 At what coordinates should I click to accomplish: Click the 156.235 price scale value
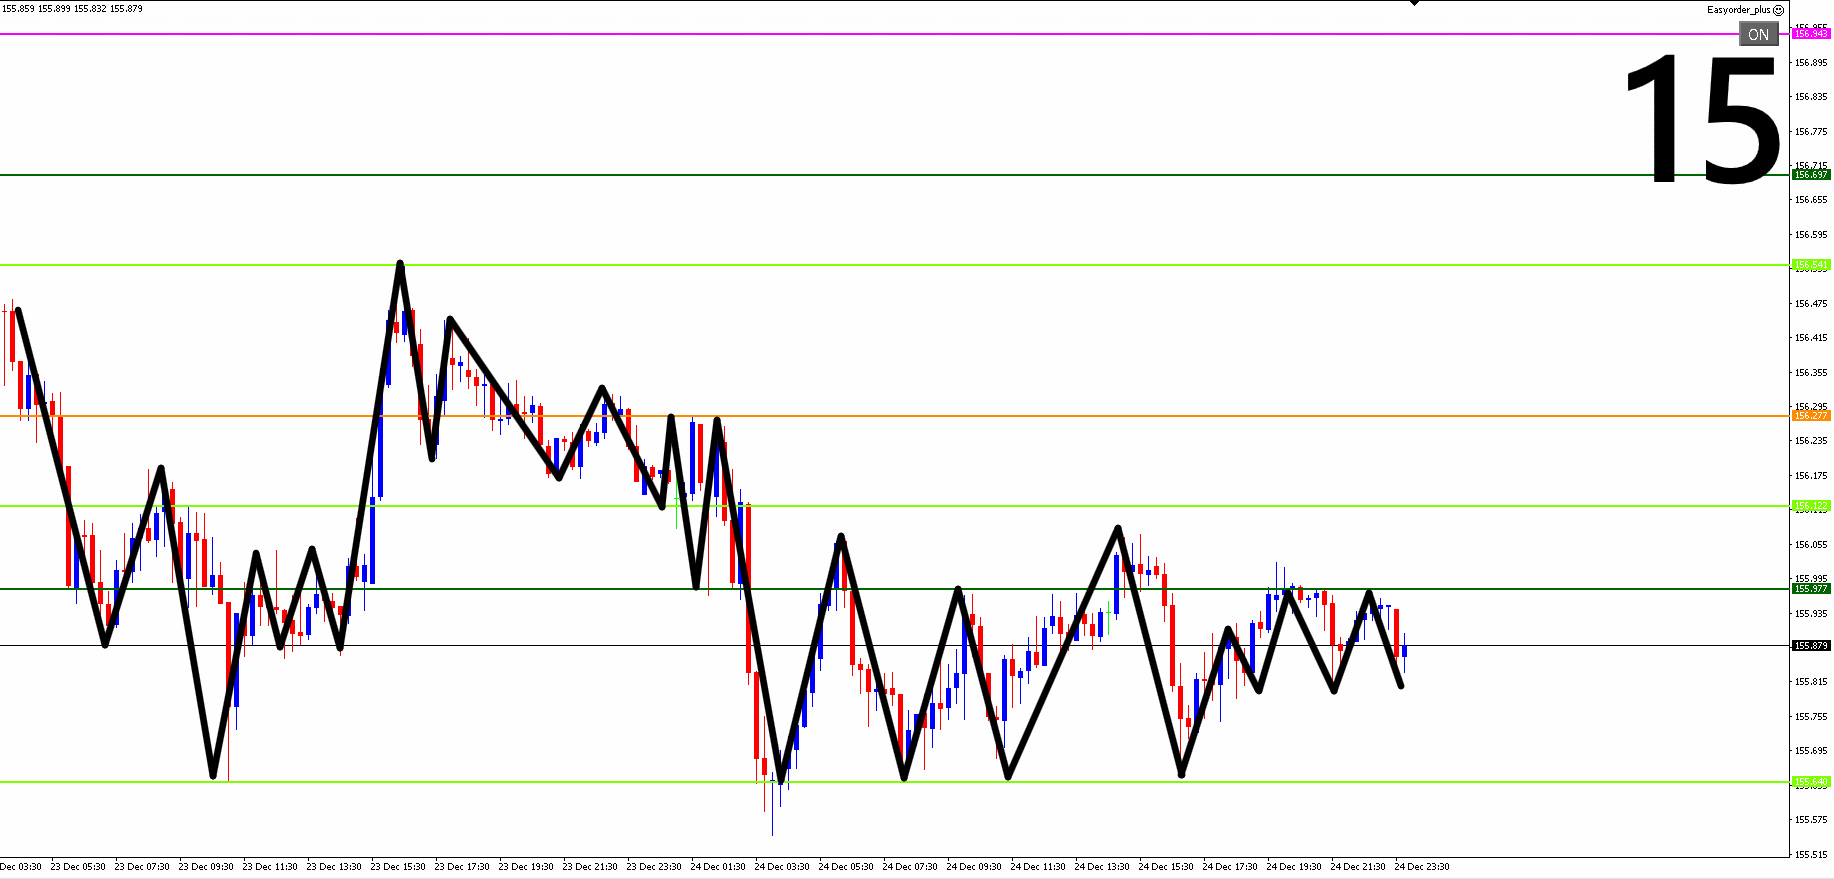click(1811, 441)
